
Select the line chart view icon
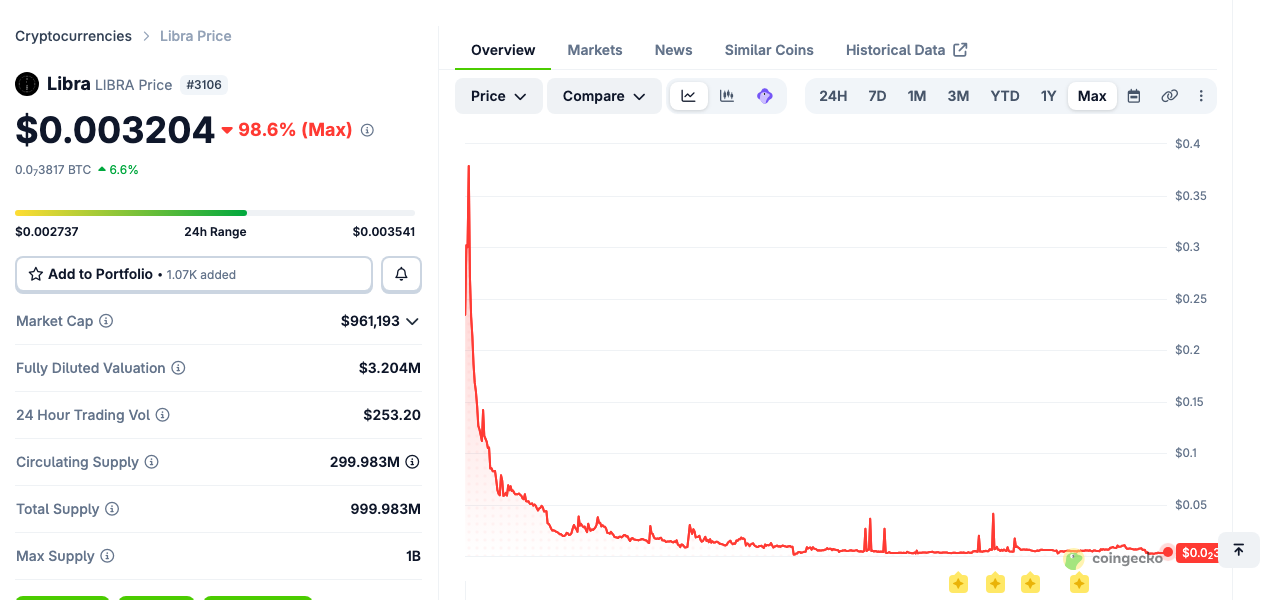(688, 96)
